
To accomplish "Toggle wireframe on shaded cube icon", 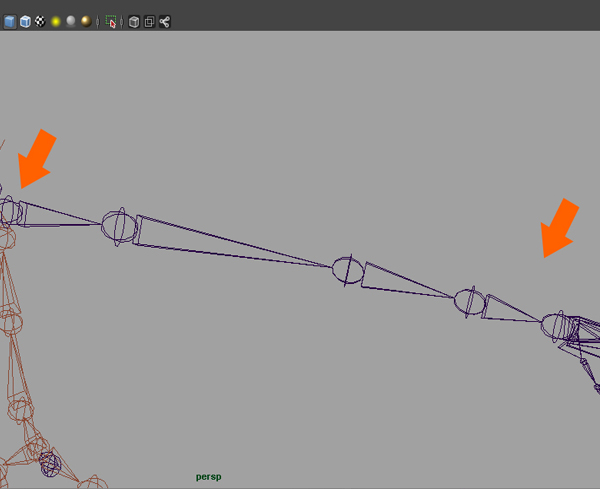I will pos(25,22).
